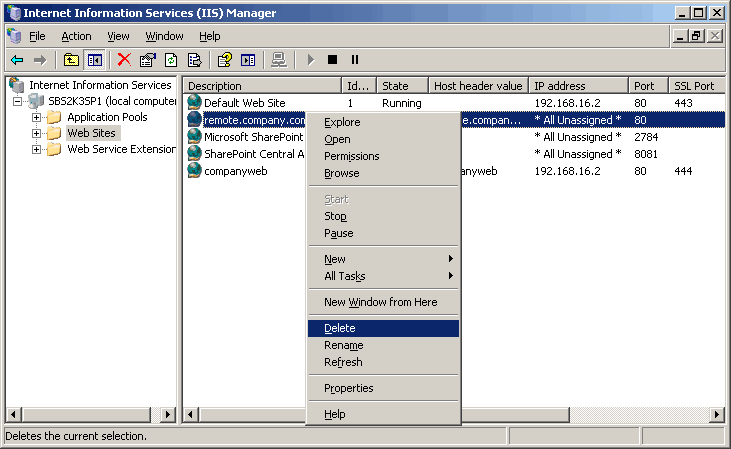The height and width of the screenshot is (449, 731).
Task: Click the tree pane scroll right arrow
Action: 168,414
